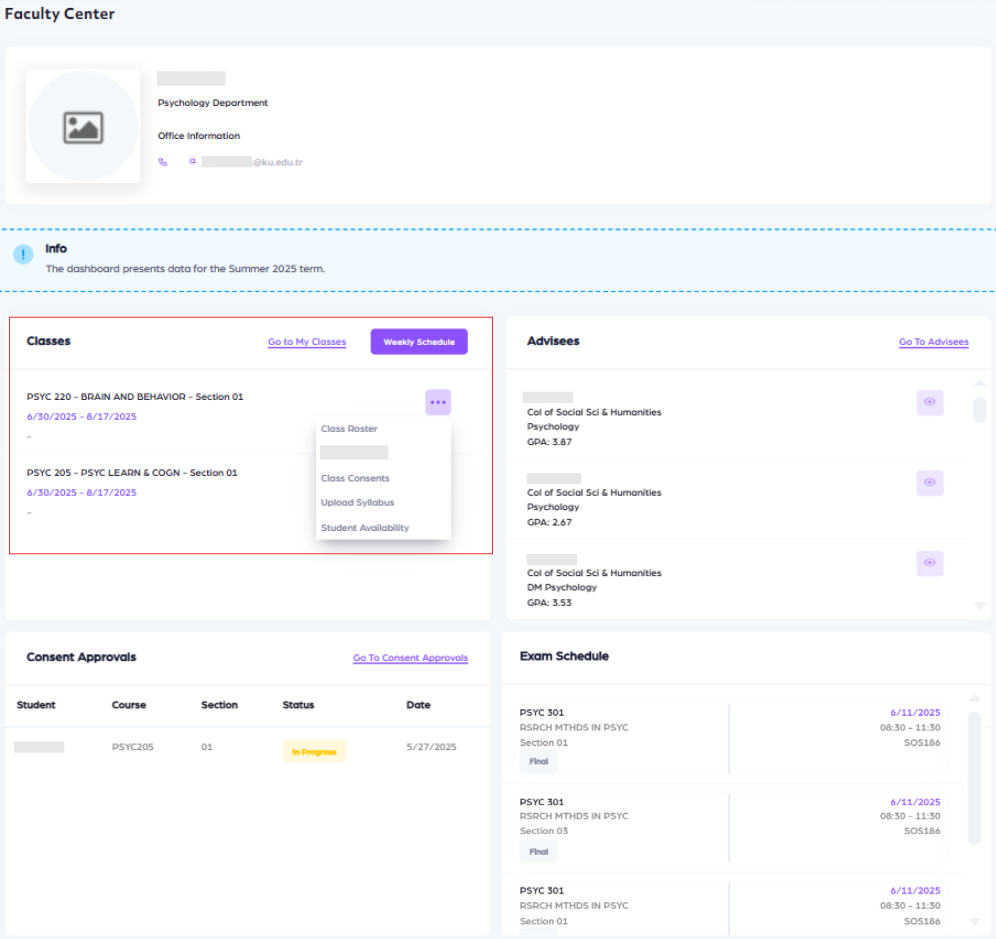Click the Advisees list scroll-up arrow
The width and height of the screenshot is (996, 939).
point(979,383)
